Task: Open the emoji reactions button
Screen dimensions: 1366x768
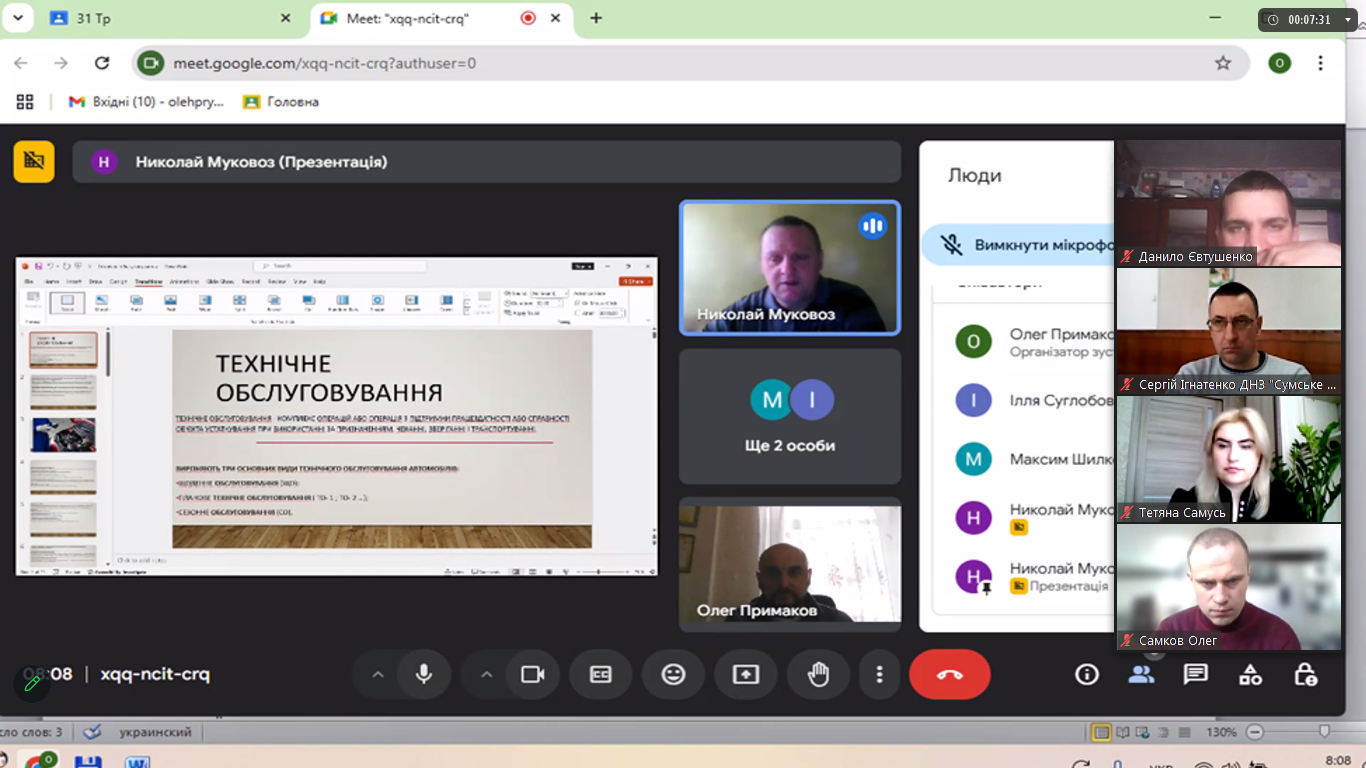Action: (x=673, y=674)
